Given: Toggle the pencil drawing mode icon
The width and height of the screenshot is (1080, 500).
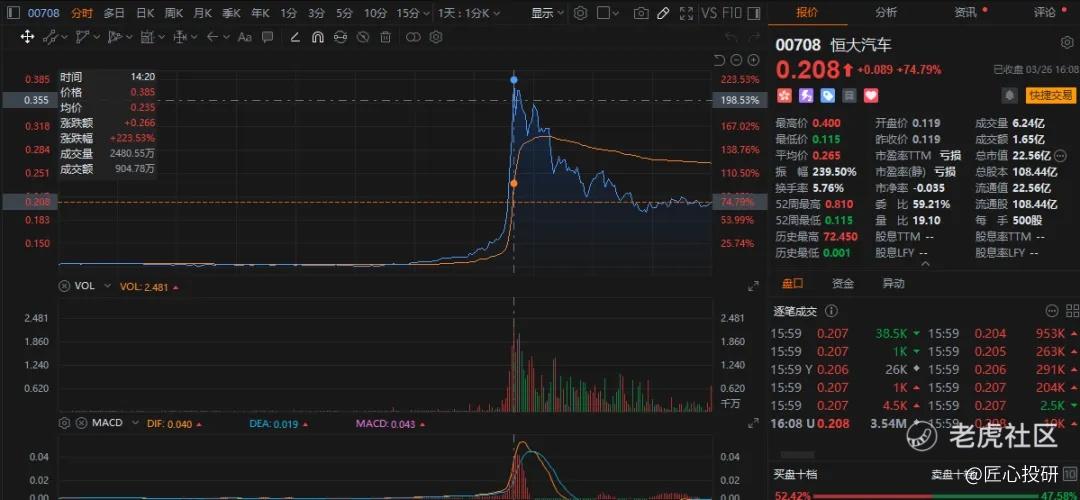Looking at the screenshot, I should 663,13.
